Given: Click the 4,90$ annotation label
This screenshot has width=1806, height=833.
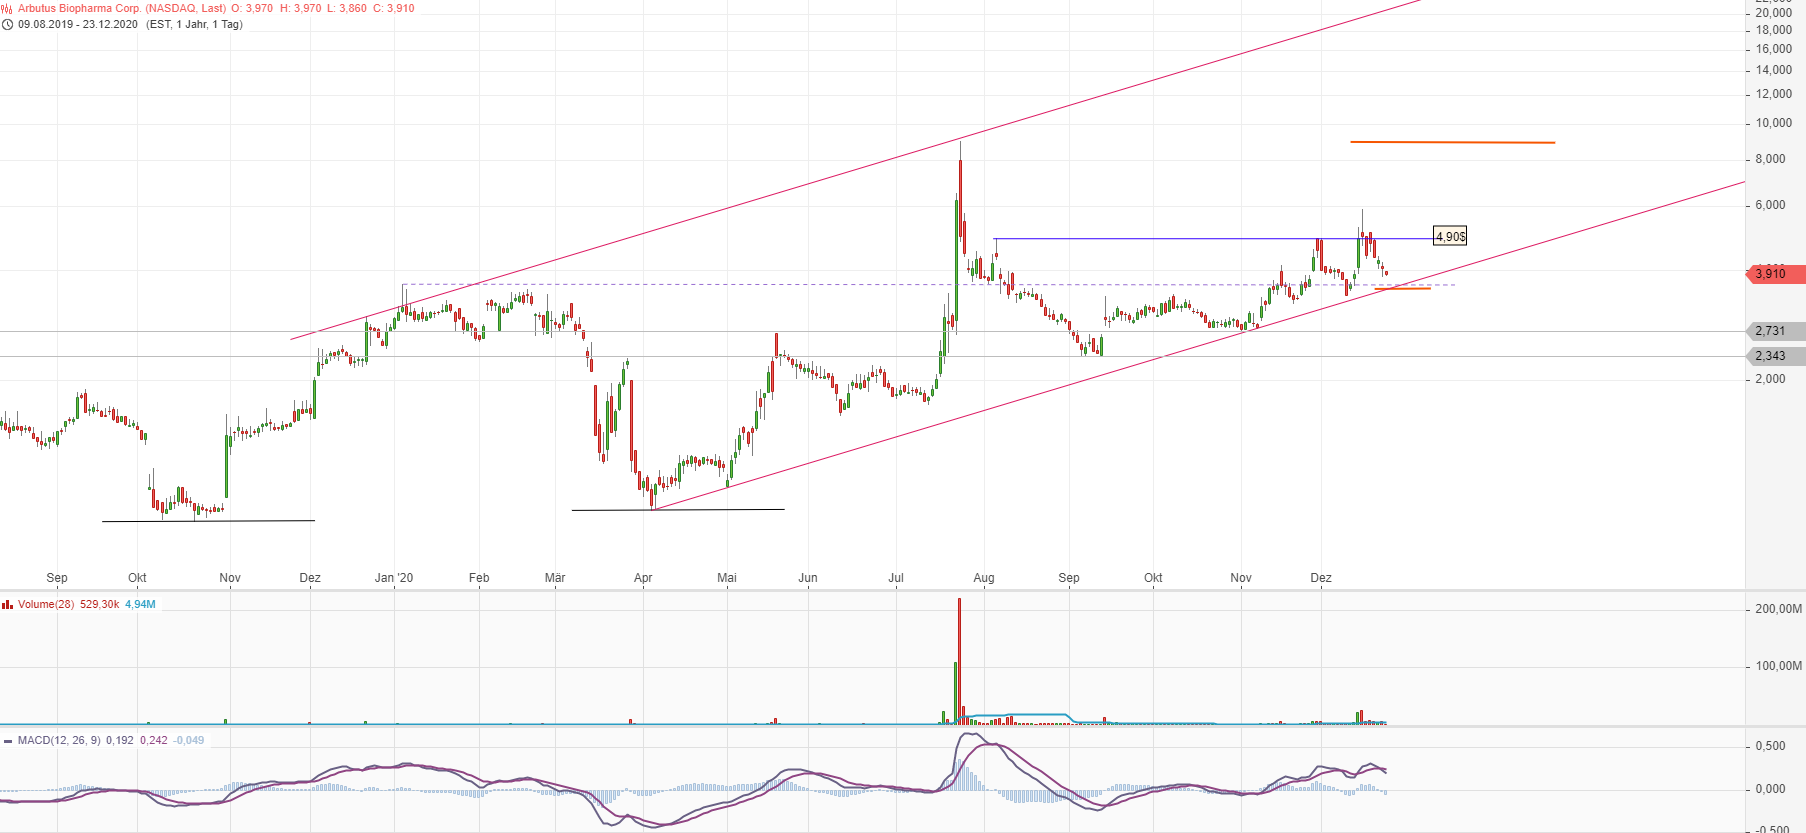Looking at the screenshot, I should pos(1449,237).
